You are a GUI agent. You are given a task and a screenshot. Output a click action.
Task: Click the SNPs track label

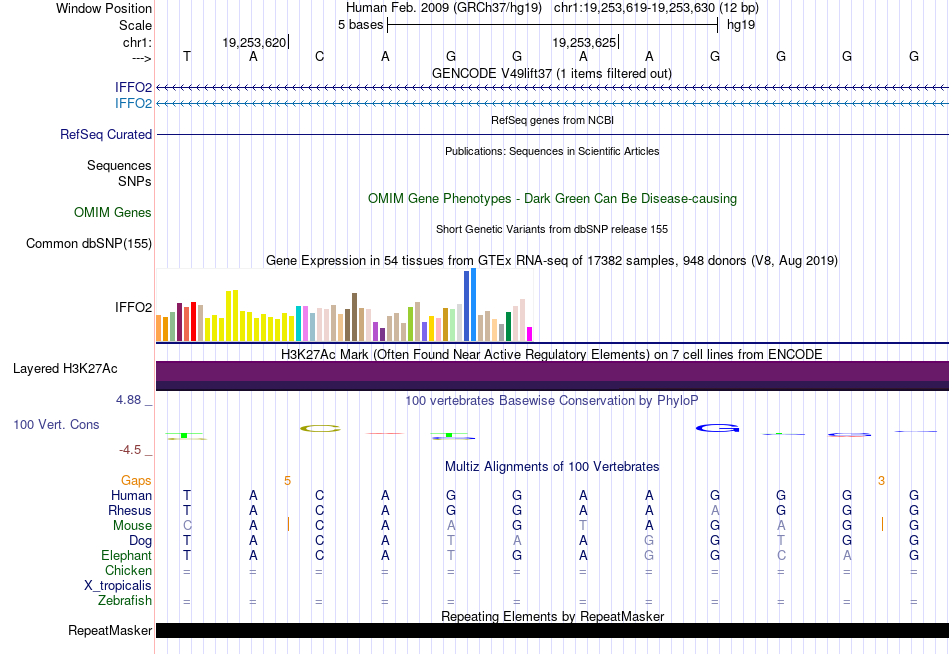[135, 181]
